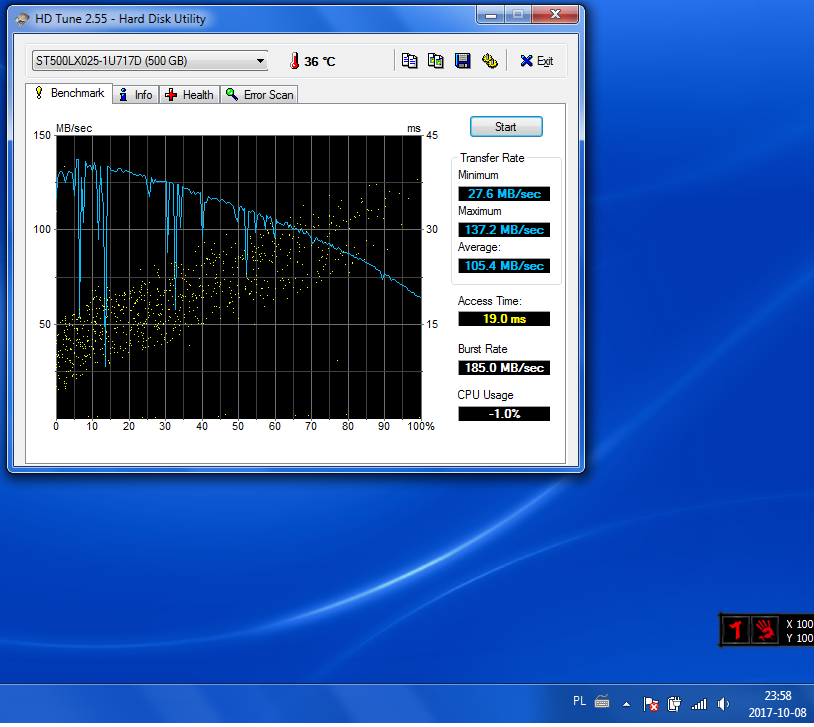Open the Health tab
The height and width of the screenshot is (727, 814).
[189, 95]
